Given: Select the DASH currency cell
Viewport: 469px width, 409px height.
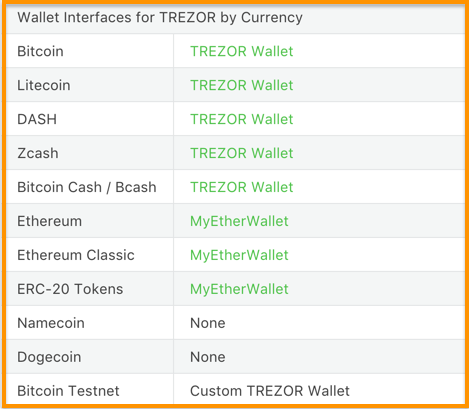Looking at the screenshot, I should (x=90, y=119).
